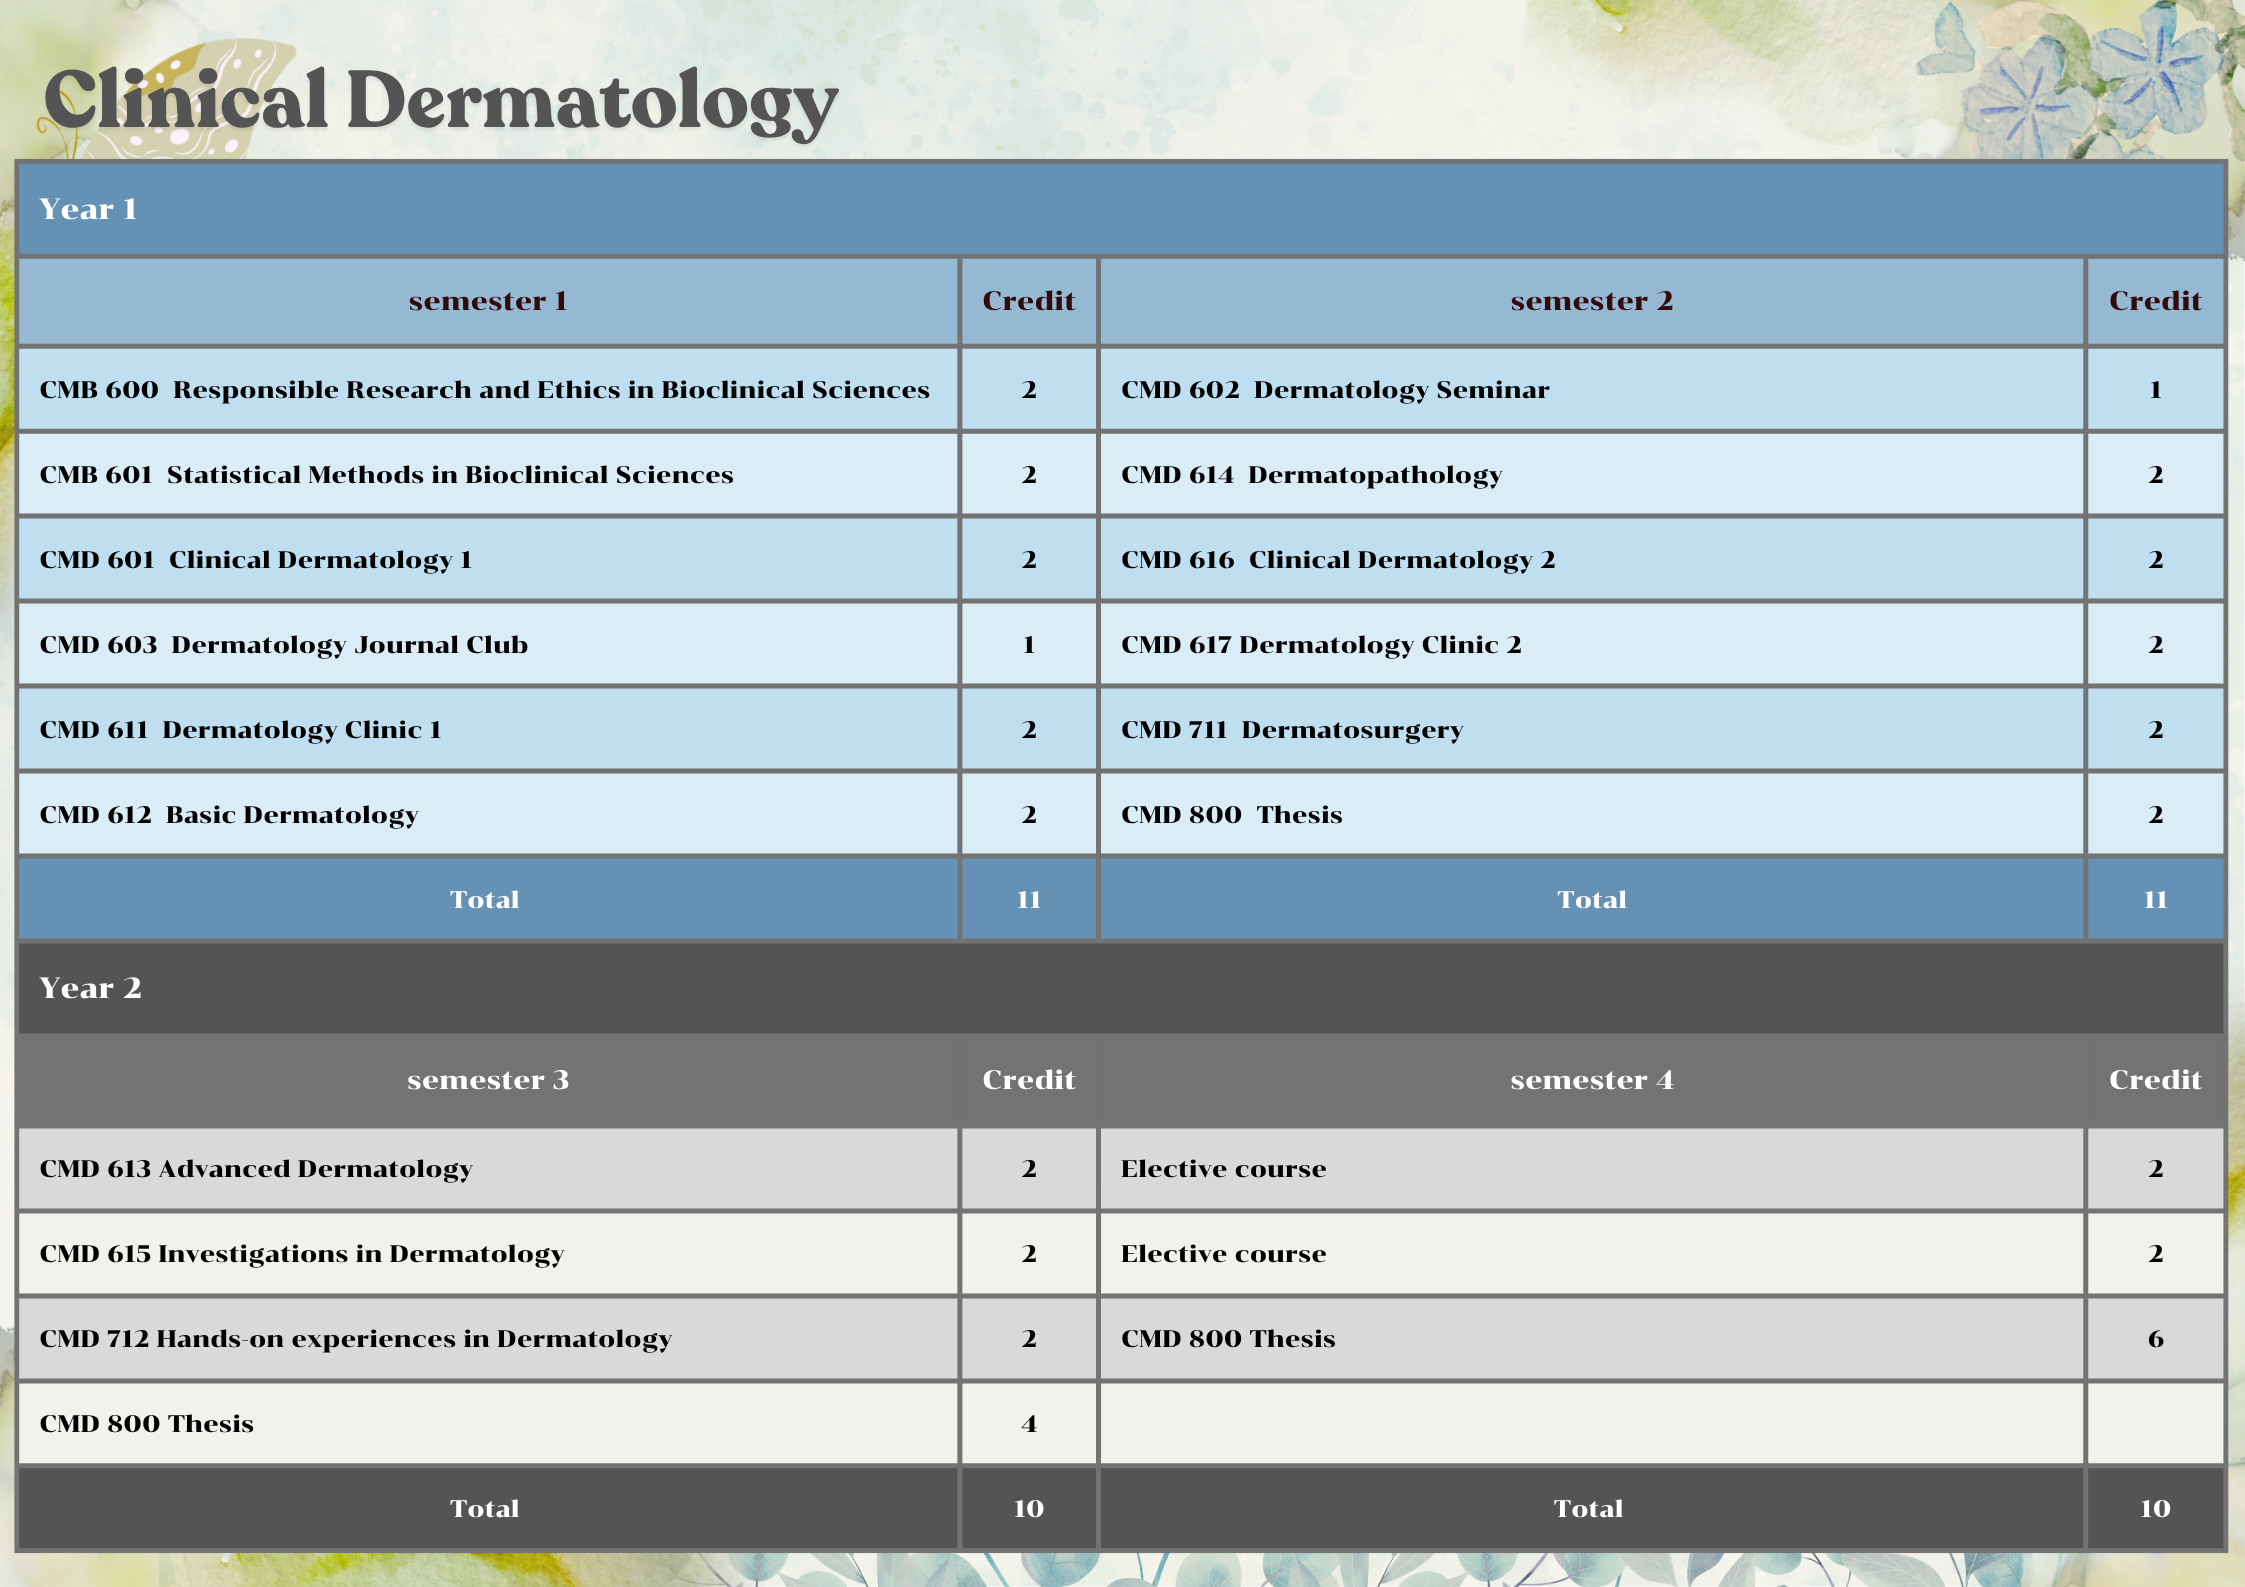Viewport: 2245px width, 1587px height.
Task: Select the Year 1 header row
Action: (88, 209)
